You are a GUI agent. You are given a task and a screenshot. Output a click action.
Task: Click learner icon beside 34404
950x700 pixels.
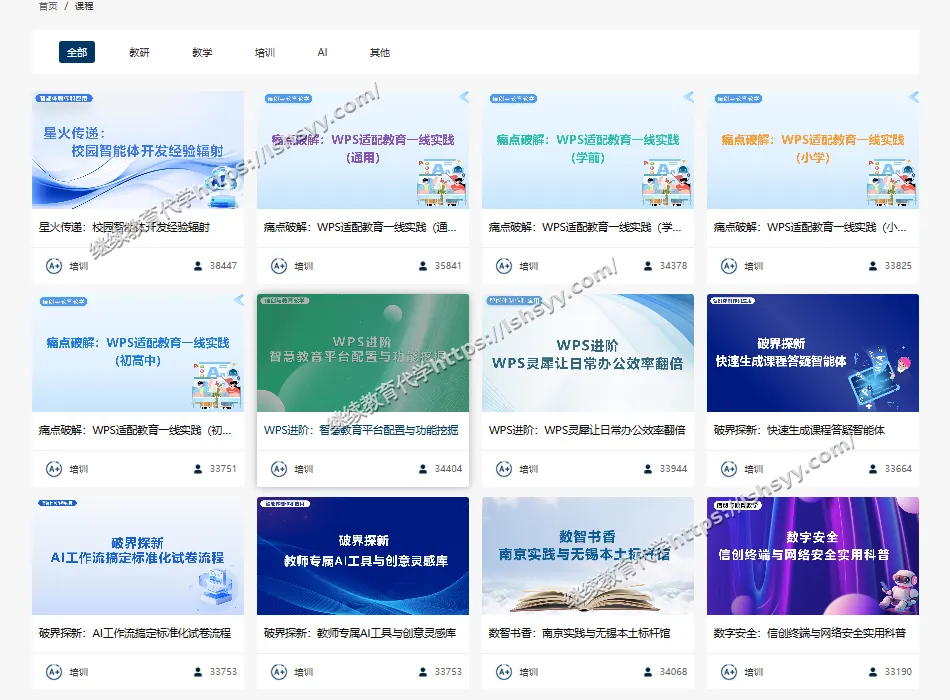click(423, 469)
